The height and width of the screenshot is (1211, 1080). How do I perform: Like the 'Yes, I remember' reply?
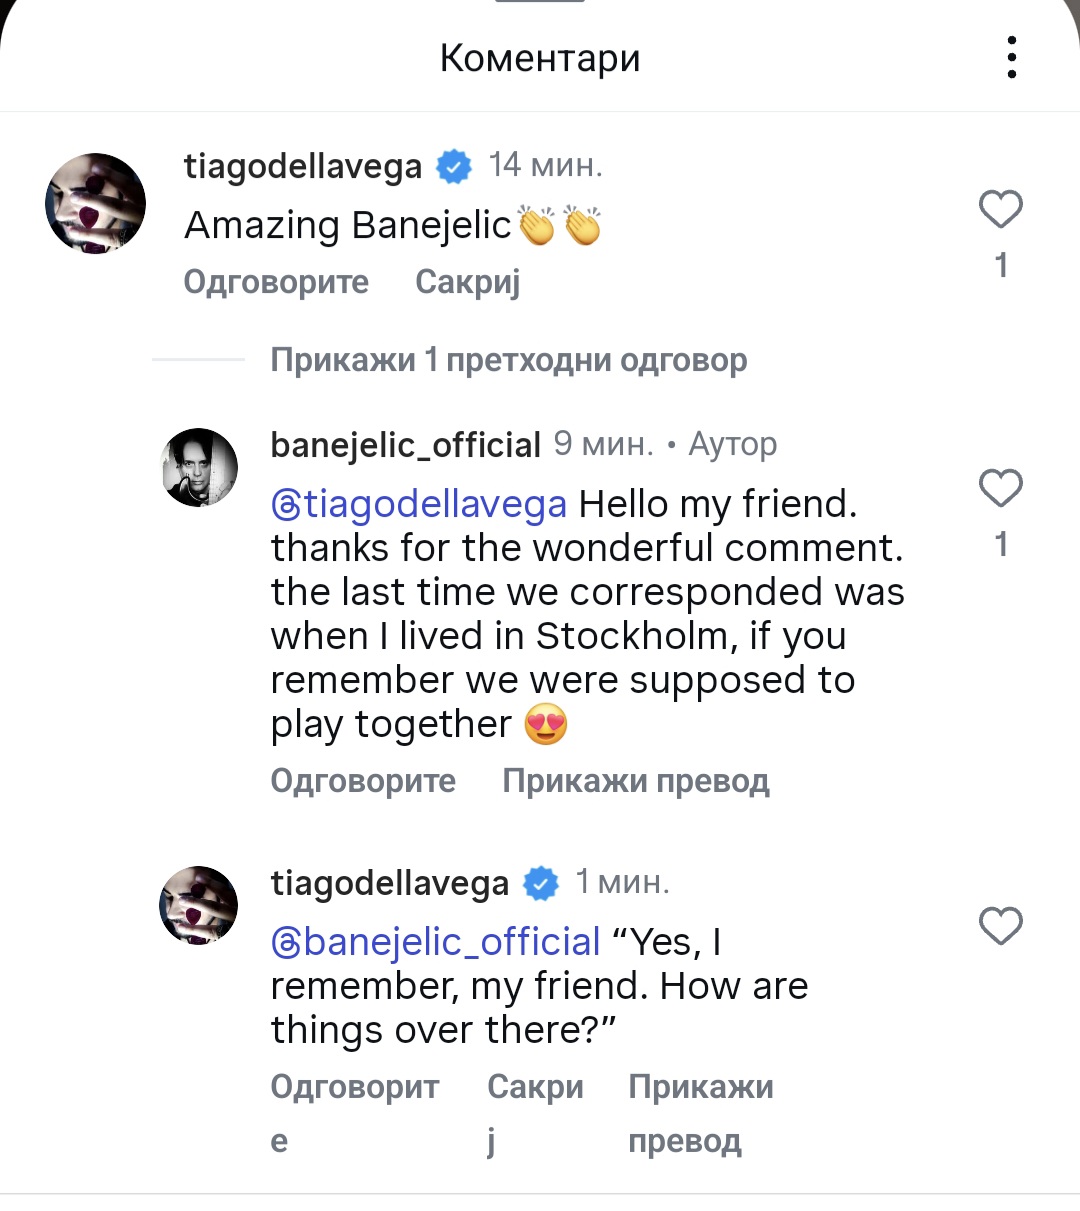pyautogui.click(x=1000, y=926)
